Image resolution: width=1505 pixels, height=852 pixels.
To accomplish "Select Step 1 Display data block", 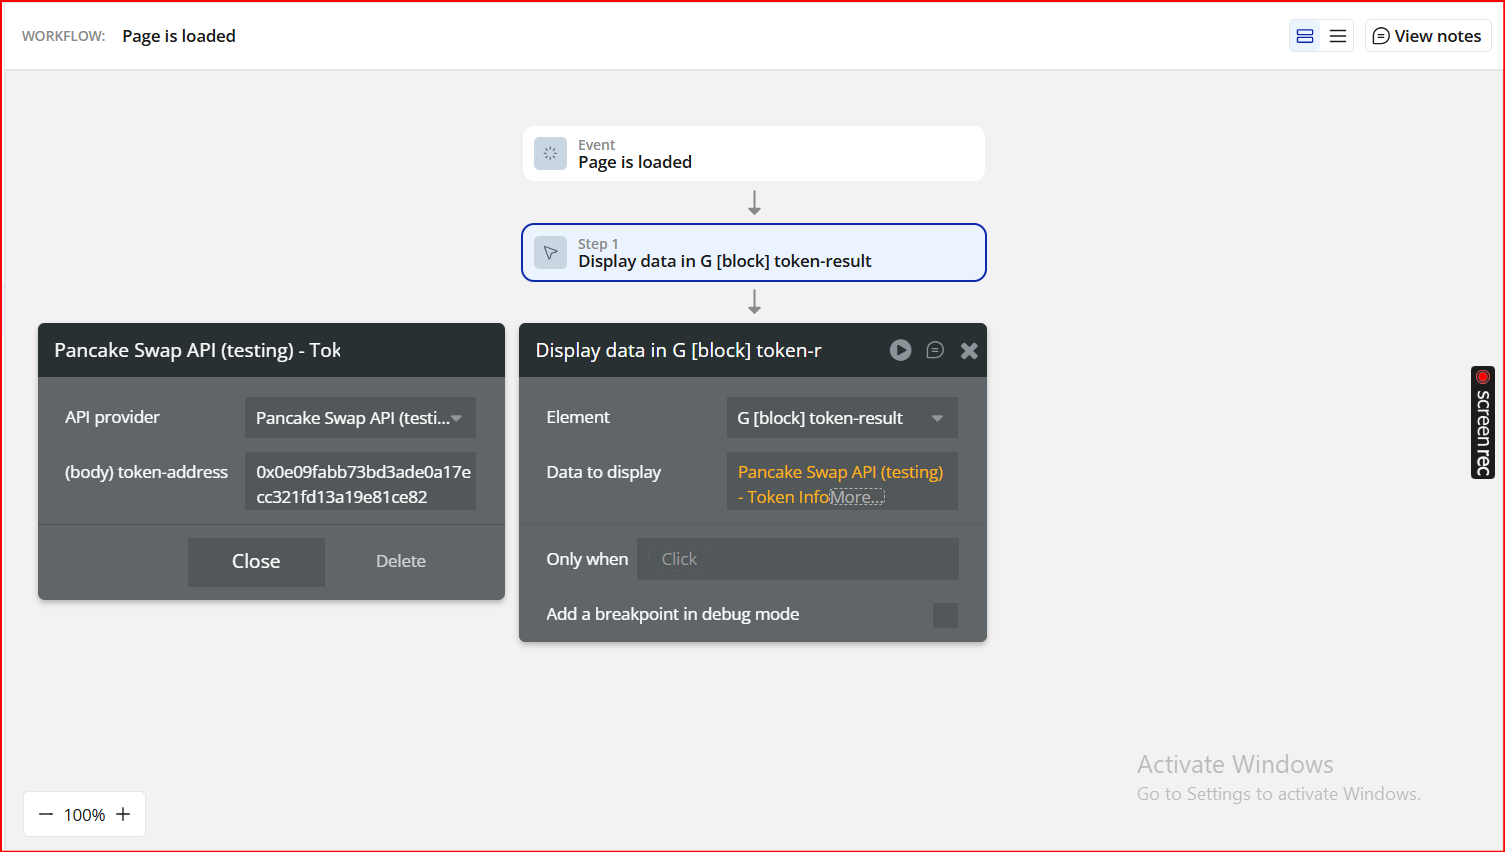I will point(753,253).
